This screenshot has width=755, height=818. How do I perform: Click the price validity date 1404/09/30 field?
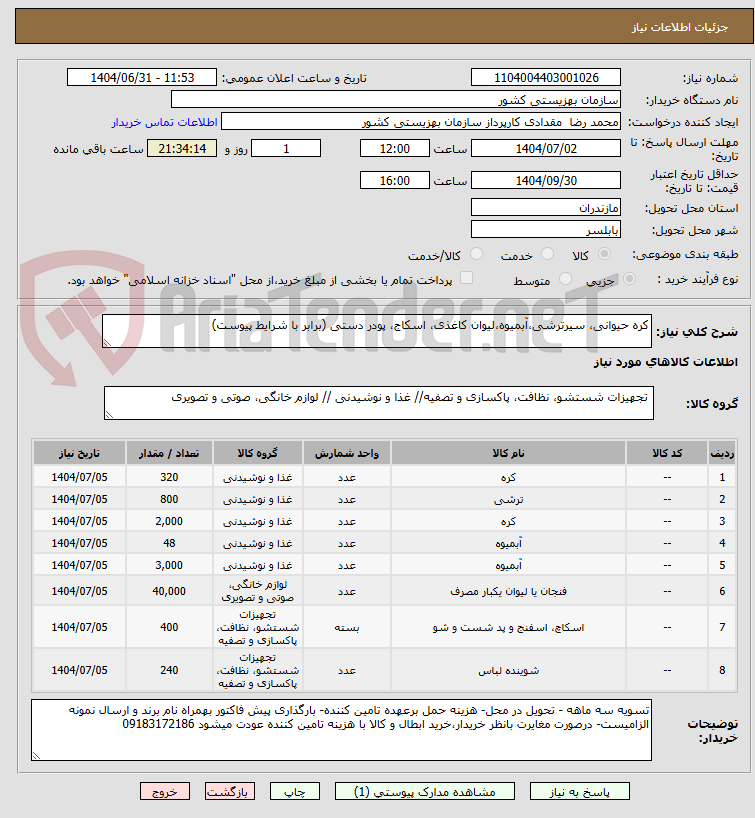[546, 181]
